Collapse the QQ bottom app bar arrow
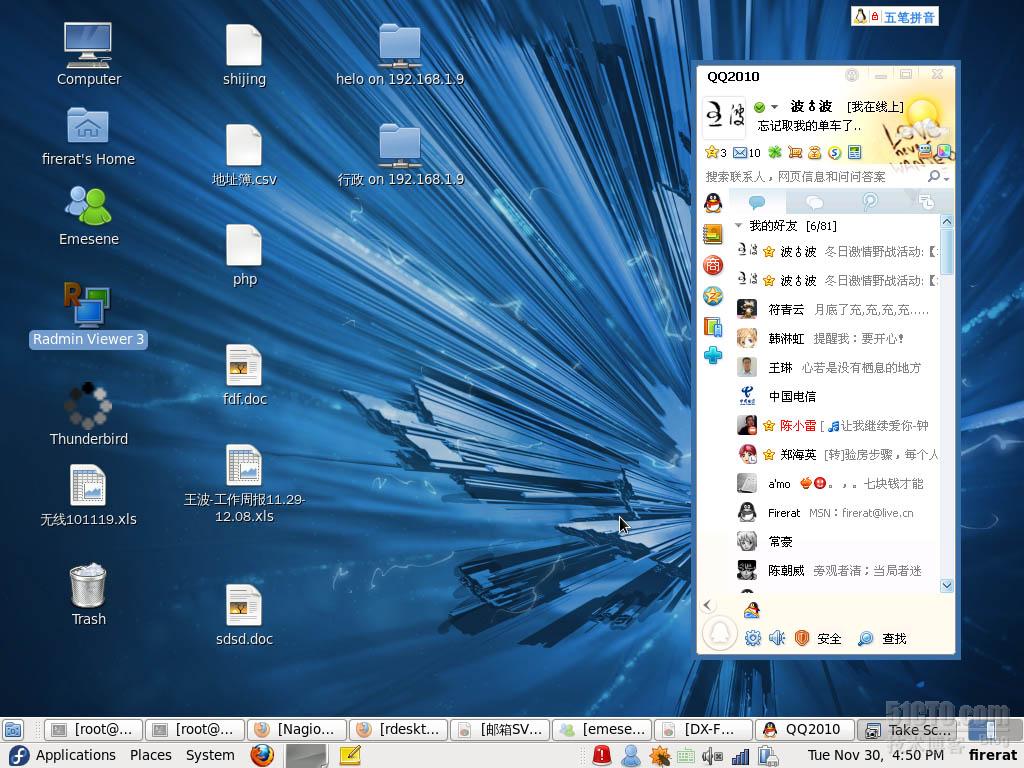Viewport: 1024px width, 768px height. coord(708,605)
